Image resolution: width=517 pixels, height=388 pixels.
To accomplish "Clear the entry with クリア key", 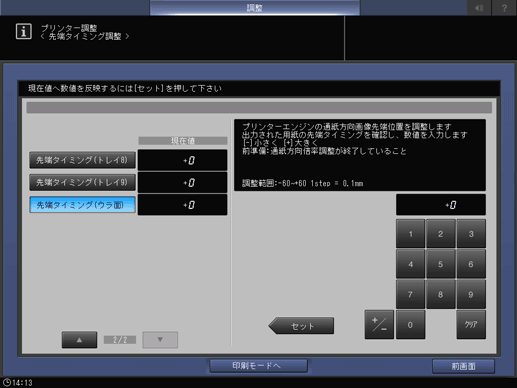I will click(x=471, y=325).
